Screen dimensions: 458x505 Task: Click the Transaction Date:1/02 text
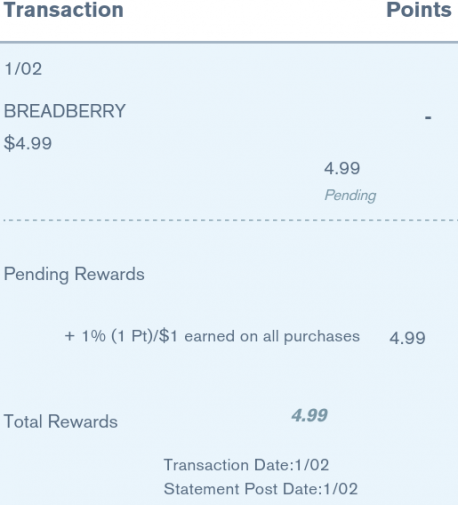click(x=246, y=465)
